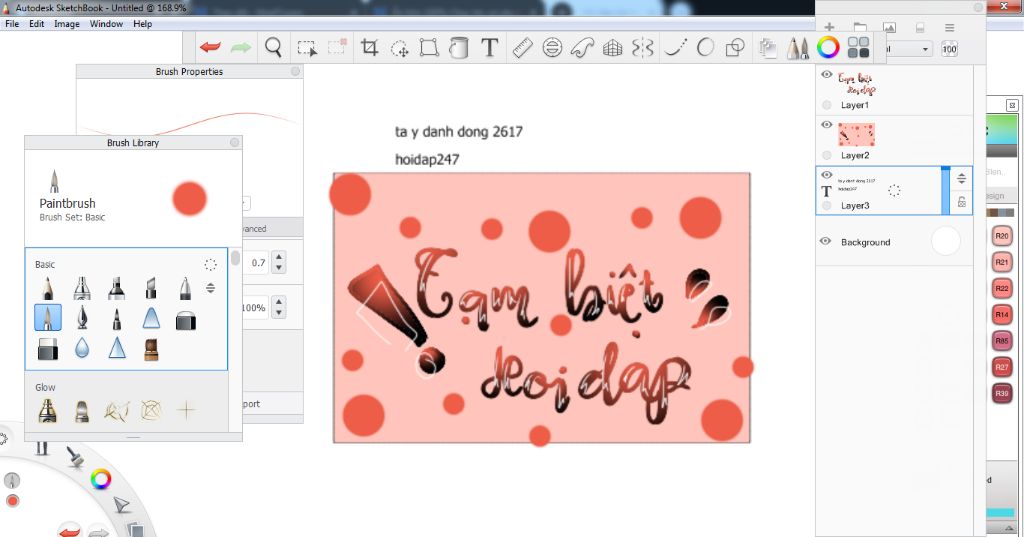This screenshot has height=537, width=1024.
Task: Click the red Undo arrow in toolbar
Action: [210, 48]
